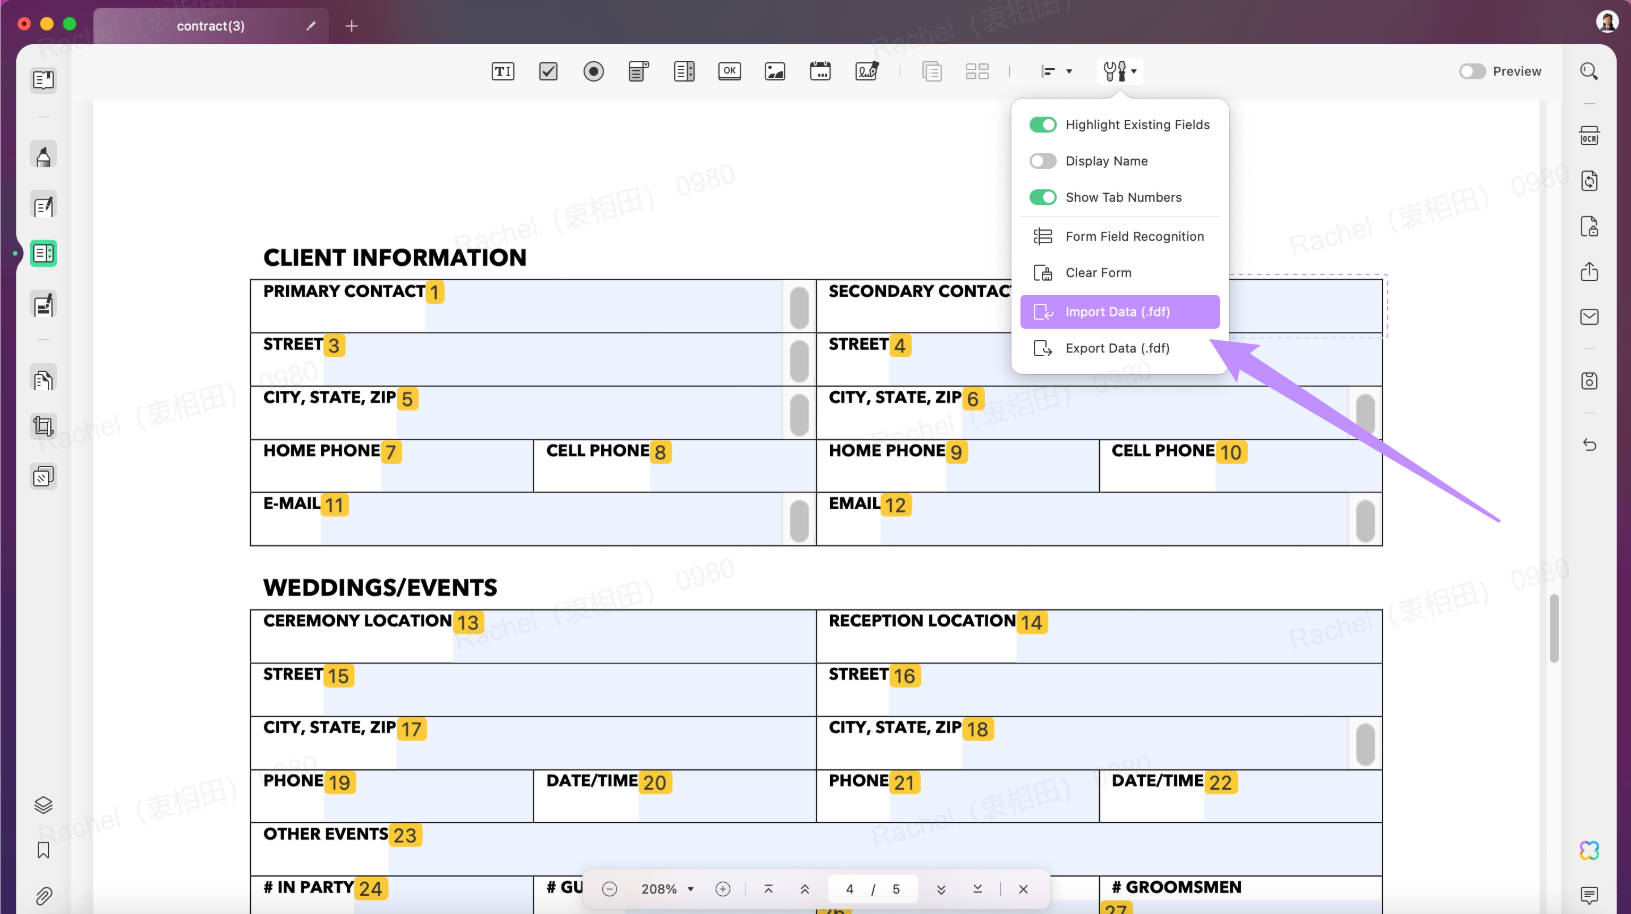Viewport: 1631px width, 914px height.
Task: Select the active form preparation tool in sidebar
Action: (43, 253)
